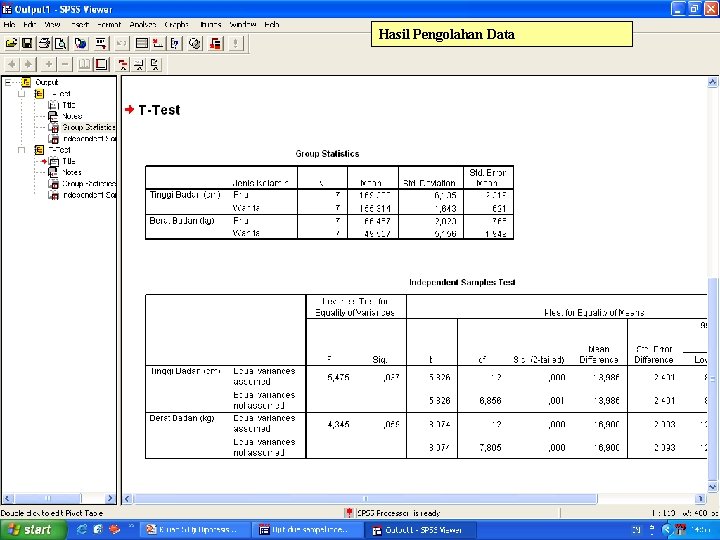Open the Dialog Recall toolbar icon
Image resolution: width=720 pixels, height=540 pixels.
point(101,43)
